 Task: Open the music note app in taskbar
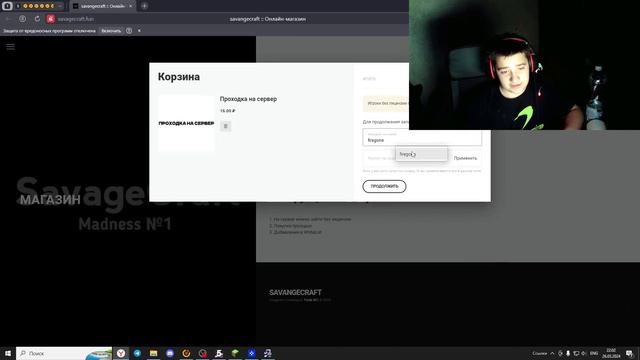(268, 353)
